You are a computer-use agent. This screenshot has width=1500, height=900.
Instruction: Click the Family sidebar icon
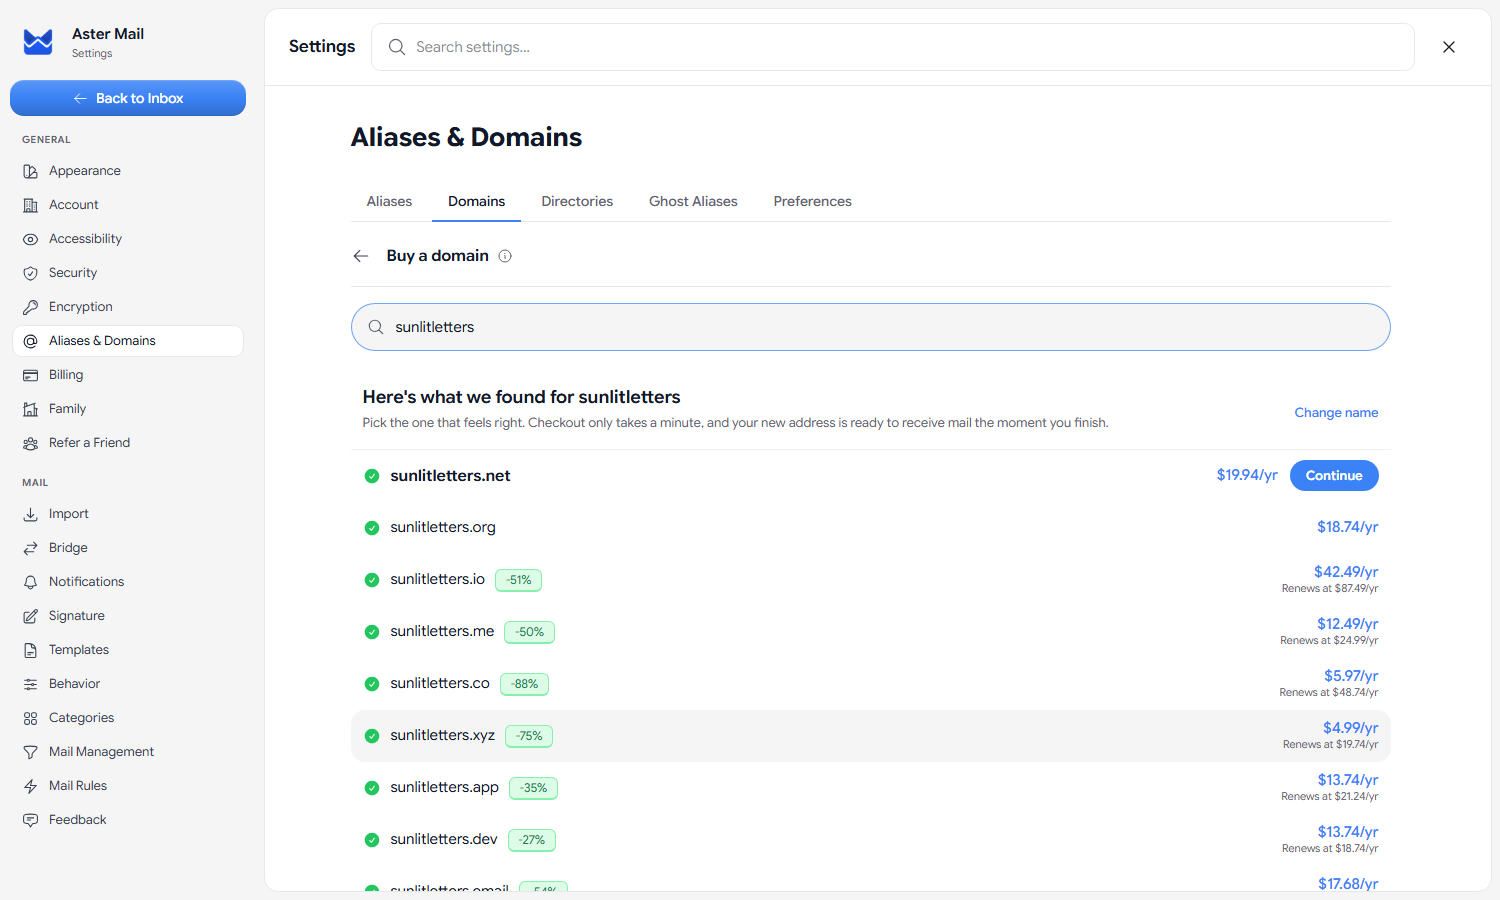(x=31, y=409)
